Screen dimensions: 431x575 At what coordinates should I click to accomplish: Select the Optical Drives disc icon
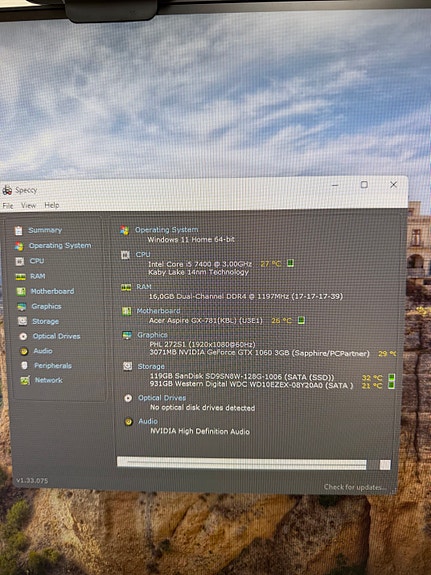point(23,336)
